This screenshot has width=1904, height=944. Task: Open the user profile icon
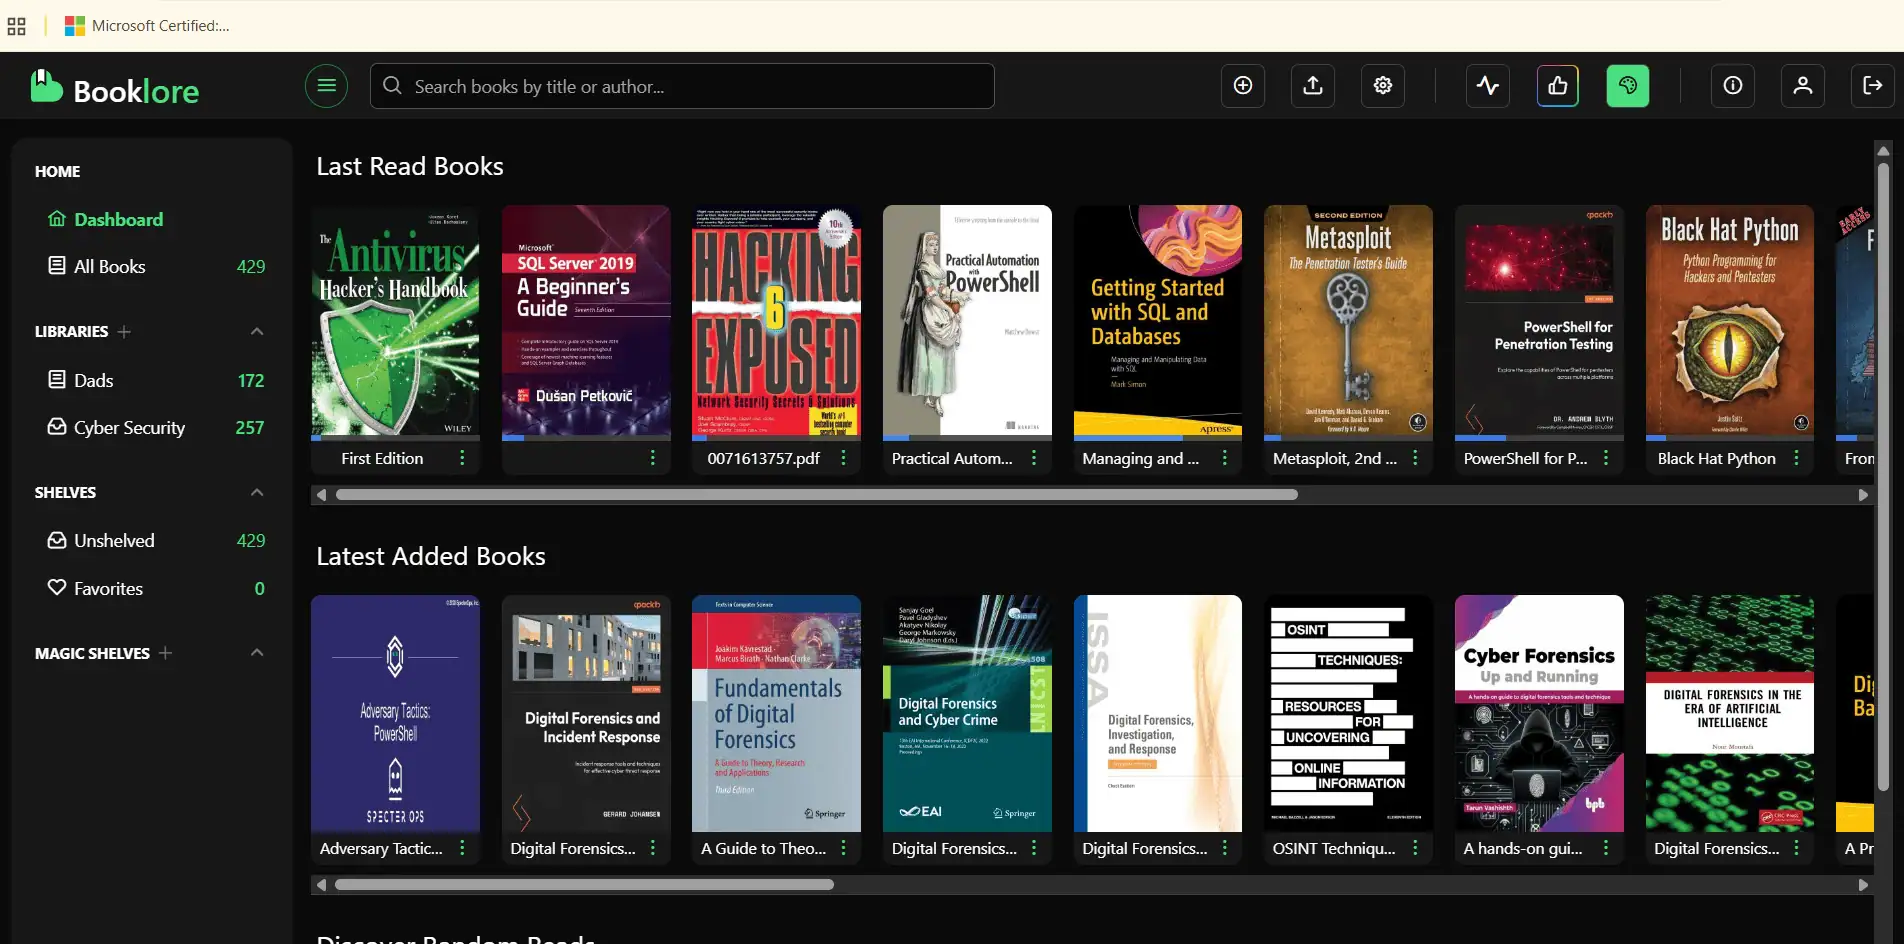[x=1803, y=86]
